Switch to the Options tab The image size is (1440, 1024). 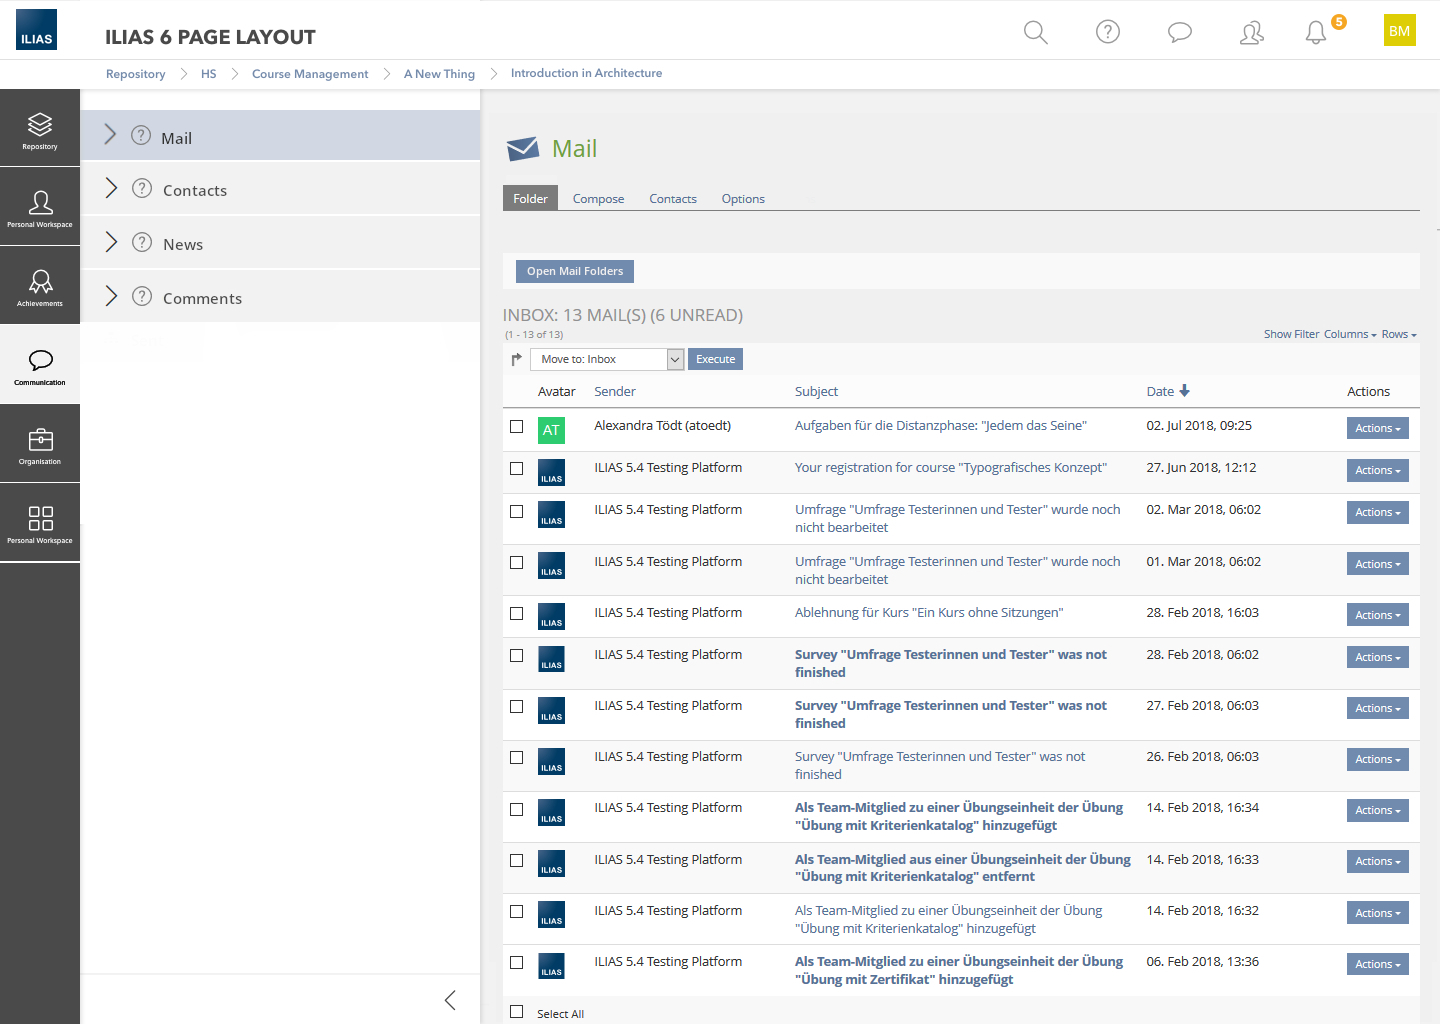click(x=743, y=199)
